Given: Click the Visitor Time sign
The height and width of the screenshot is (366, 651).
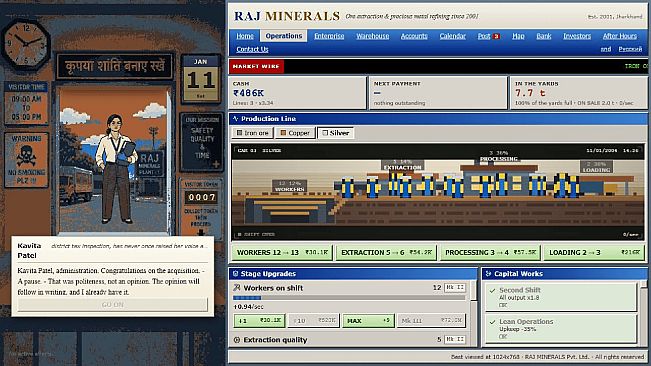Looking at the screenshot, I should (26, 103).
